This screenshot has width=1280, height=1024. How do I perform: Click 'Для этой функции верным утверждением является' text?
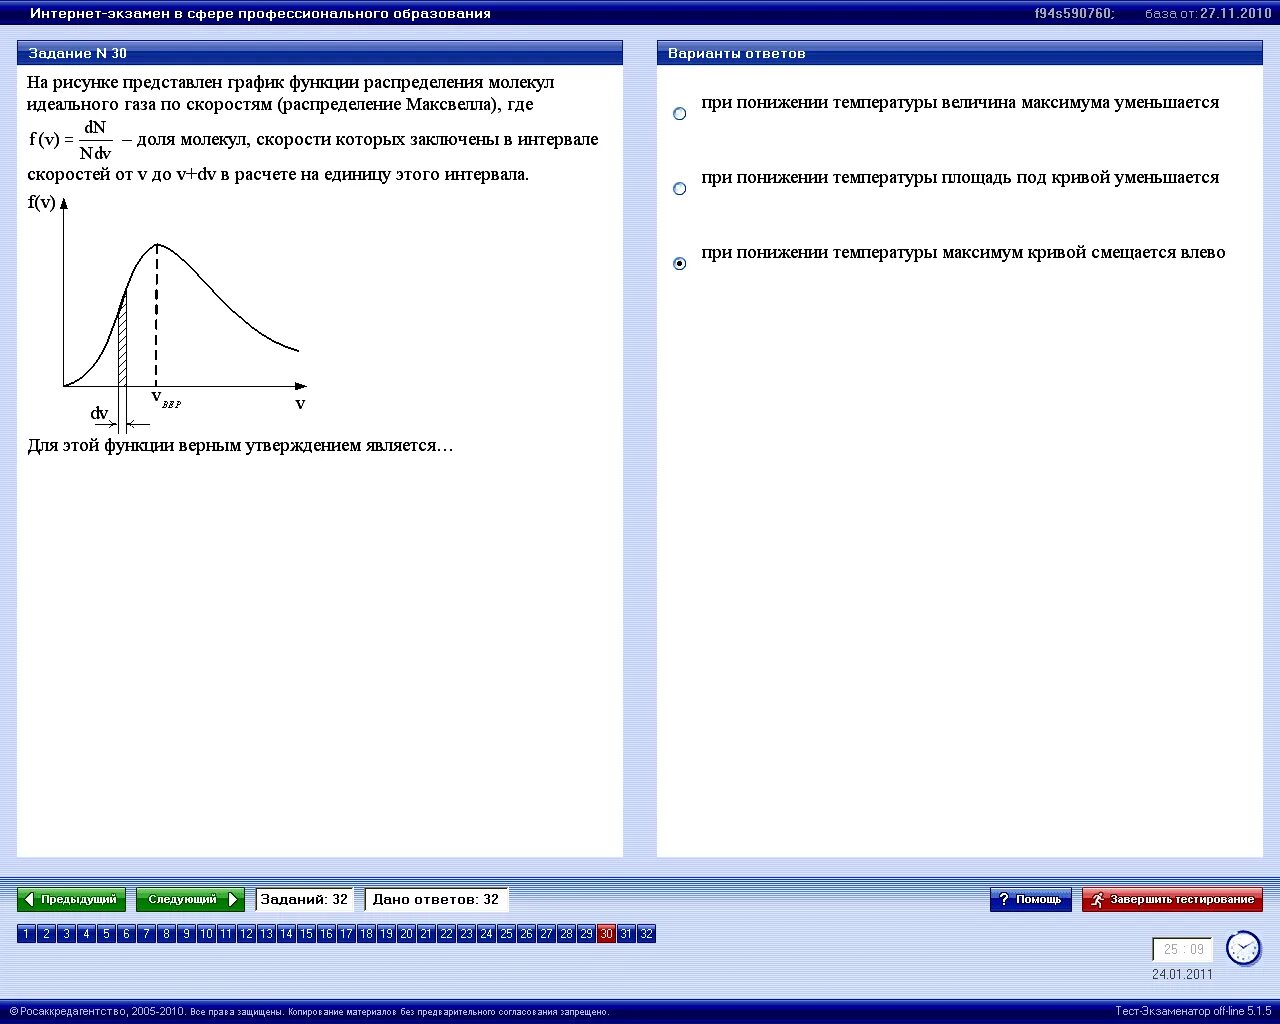(x=240, y=445)
